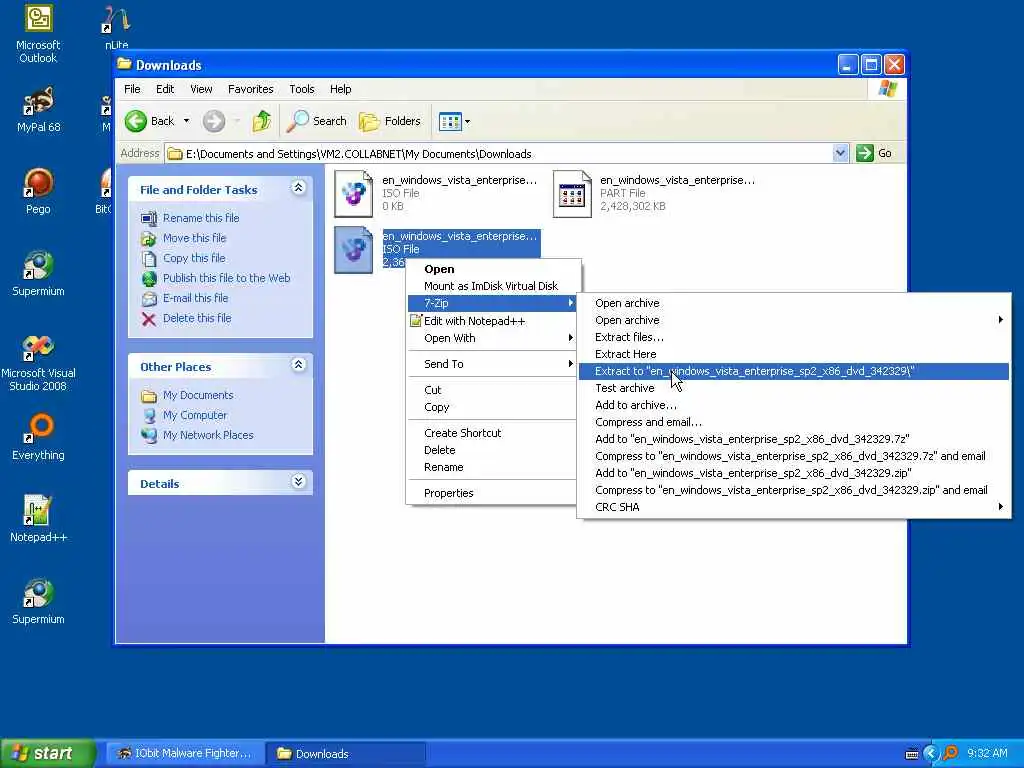The width and height of the screenshot is (1024, 768).
Task: Open the Back button history dropdown arrow
Action: [186, 121]
